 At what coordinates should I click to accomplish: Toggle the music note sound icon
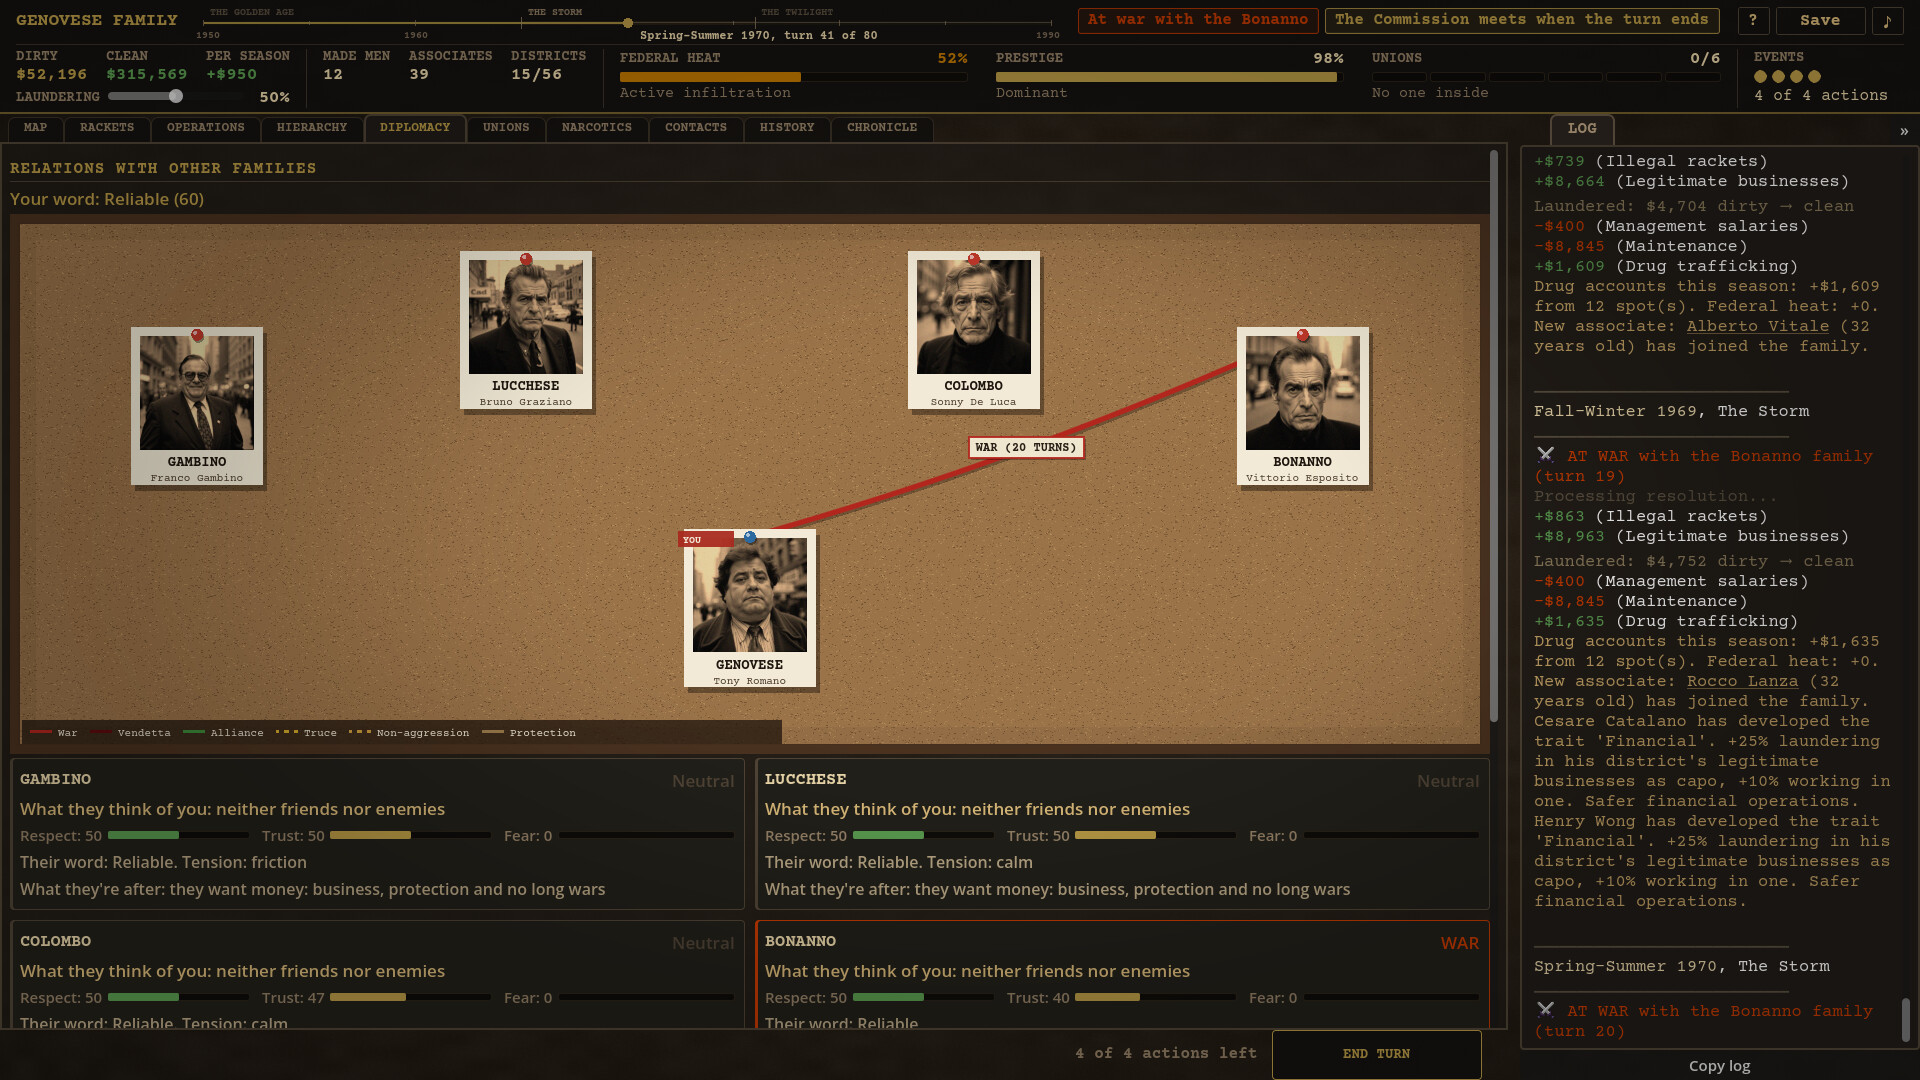1888,20
